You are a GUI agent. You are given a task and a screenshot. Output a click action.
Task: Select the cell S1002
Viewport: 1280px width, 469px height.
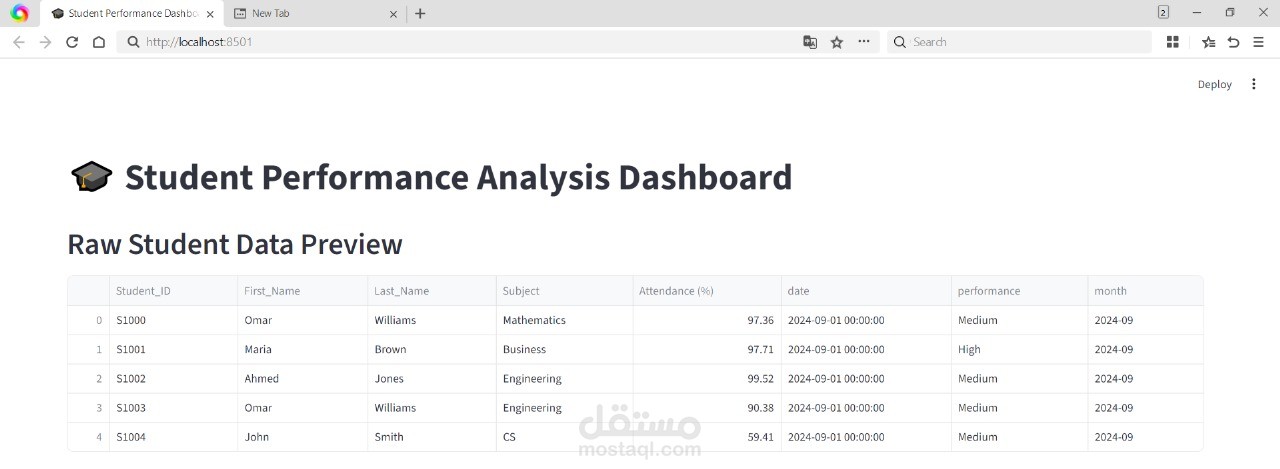click(174, 378)
